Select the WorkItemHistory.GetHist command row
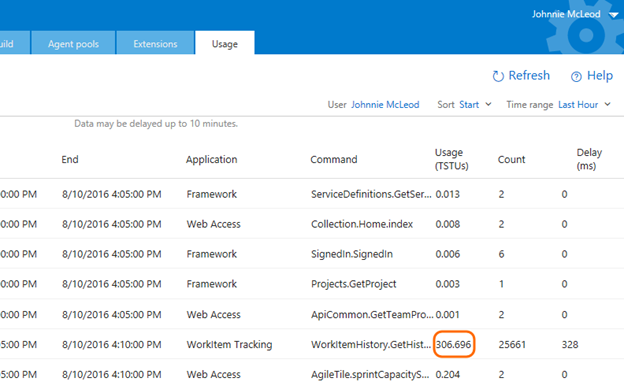624x389 pixels. coord(312,344)
